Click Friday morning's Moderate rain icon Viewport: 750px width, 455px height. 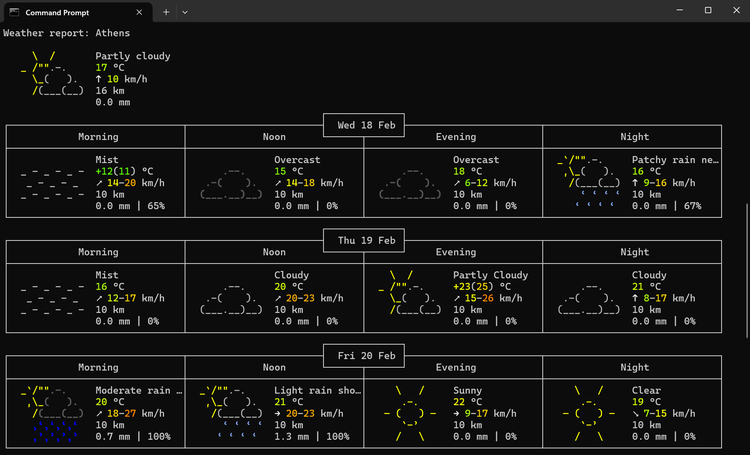point(53,412)
